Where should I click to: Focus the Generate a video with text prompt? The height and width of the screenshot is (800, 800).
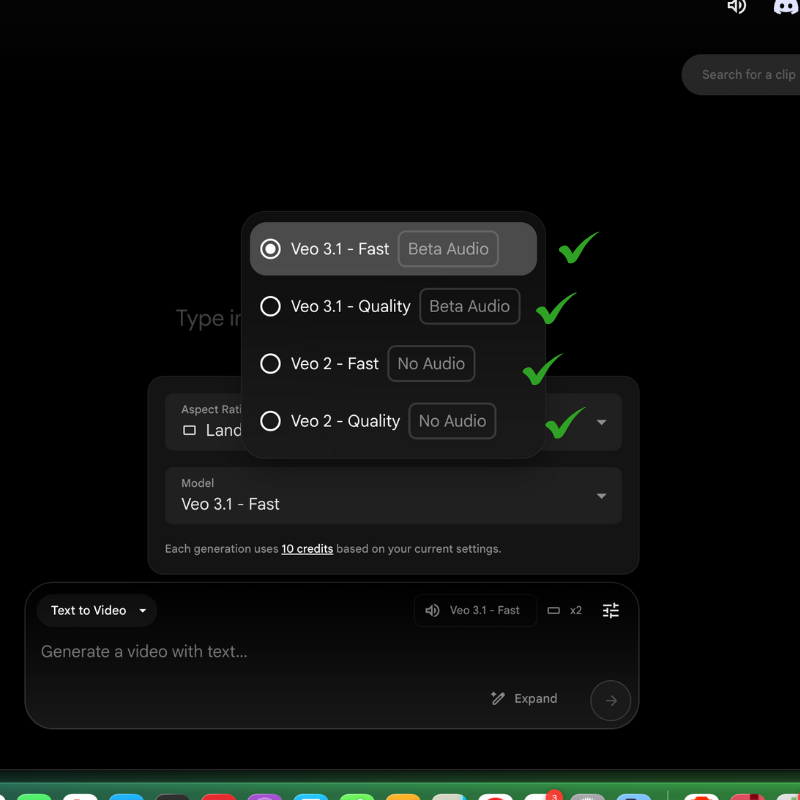[x=250, y=652]
